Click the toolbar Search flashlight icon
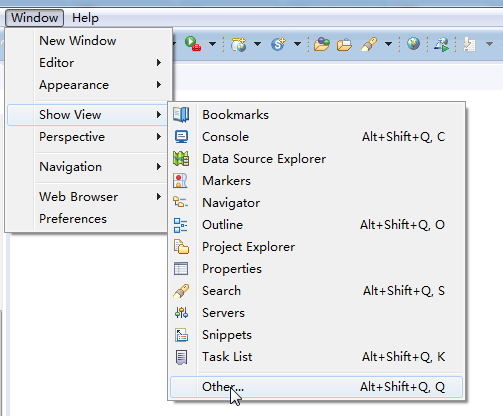Viewport: 503px width, 416px height. click(x=369, y=44)
